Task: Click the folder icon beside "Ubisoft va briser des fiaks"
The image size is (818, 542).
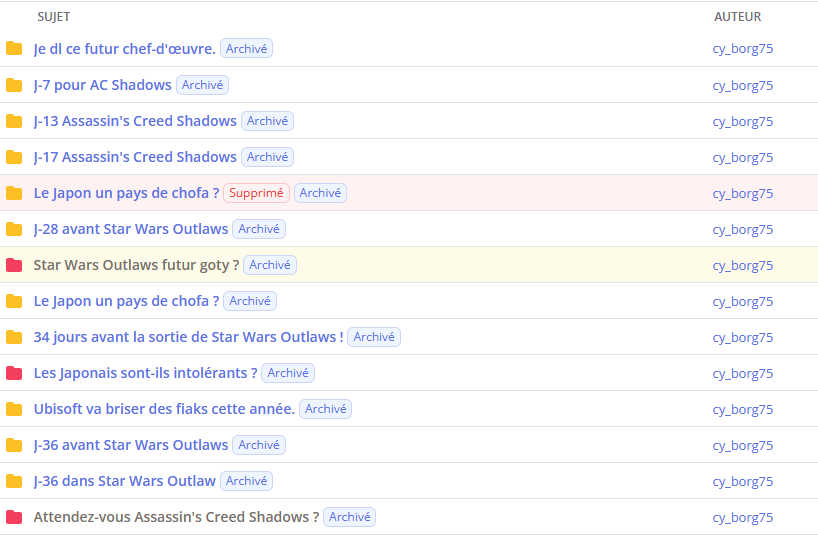Action: point(14,409)
